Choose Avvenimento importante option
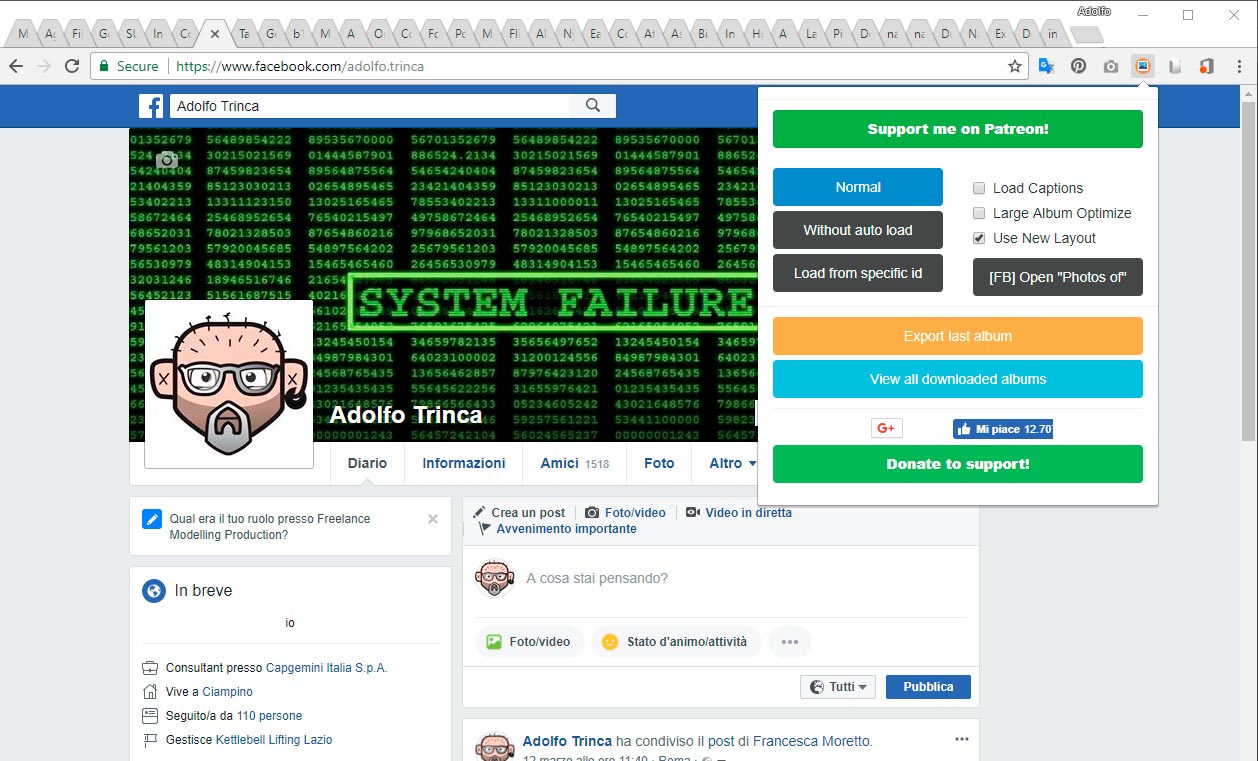 (x=558, y=528)
